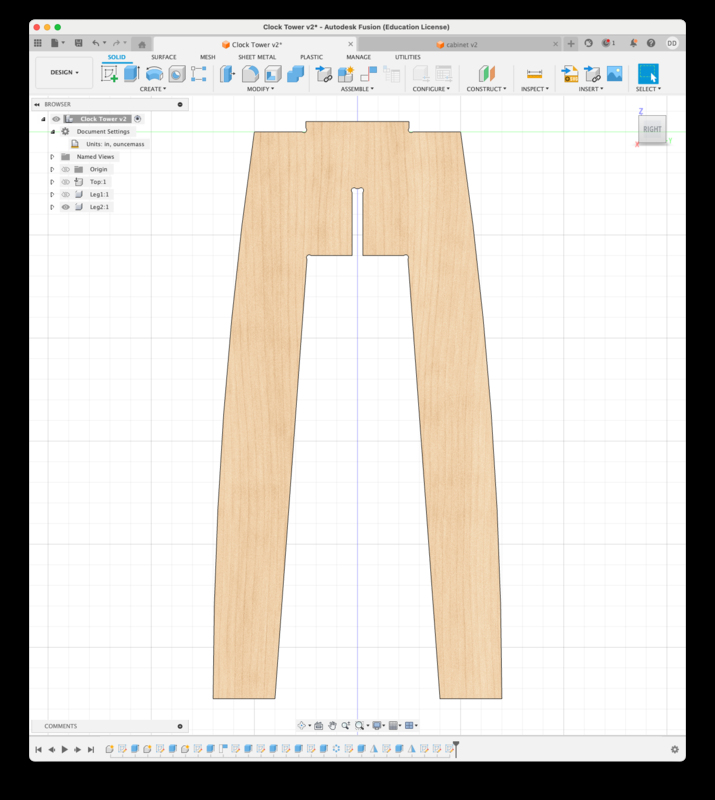Open the INSPECT dropdown menu

(535, 89)
